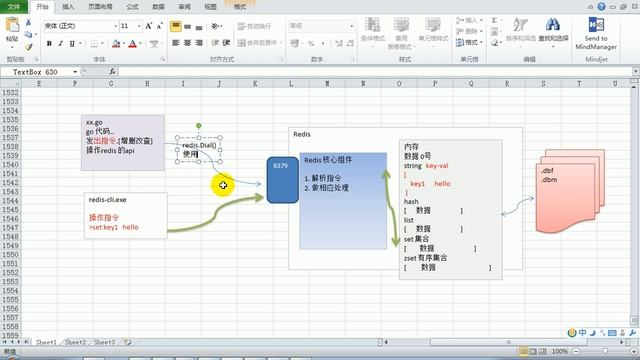
Task: Open the Name Box dropdown arrow
Action: tap(75, 72)
